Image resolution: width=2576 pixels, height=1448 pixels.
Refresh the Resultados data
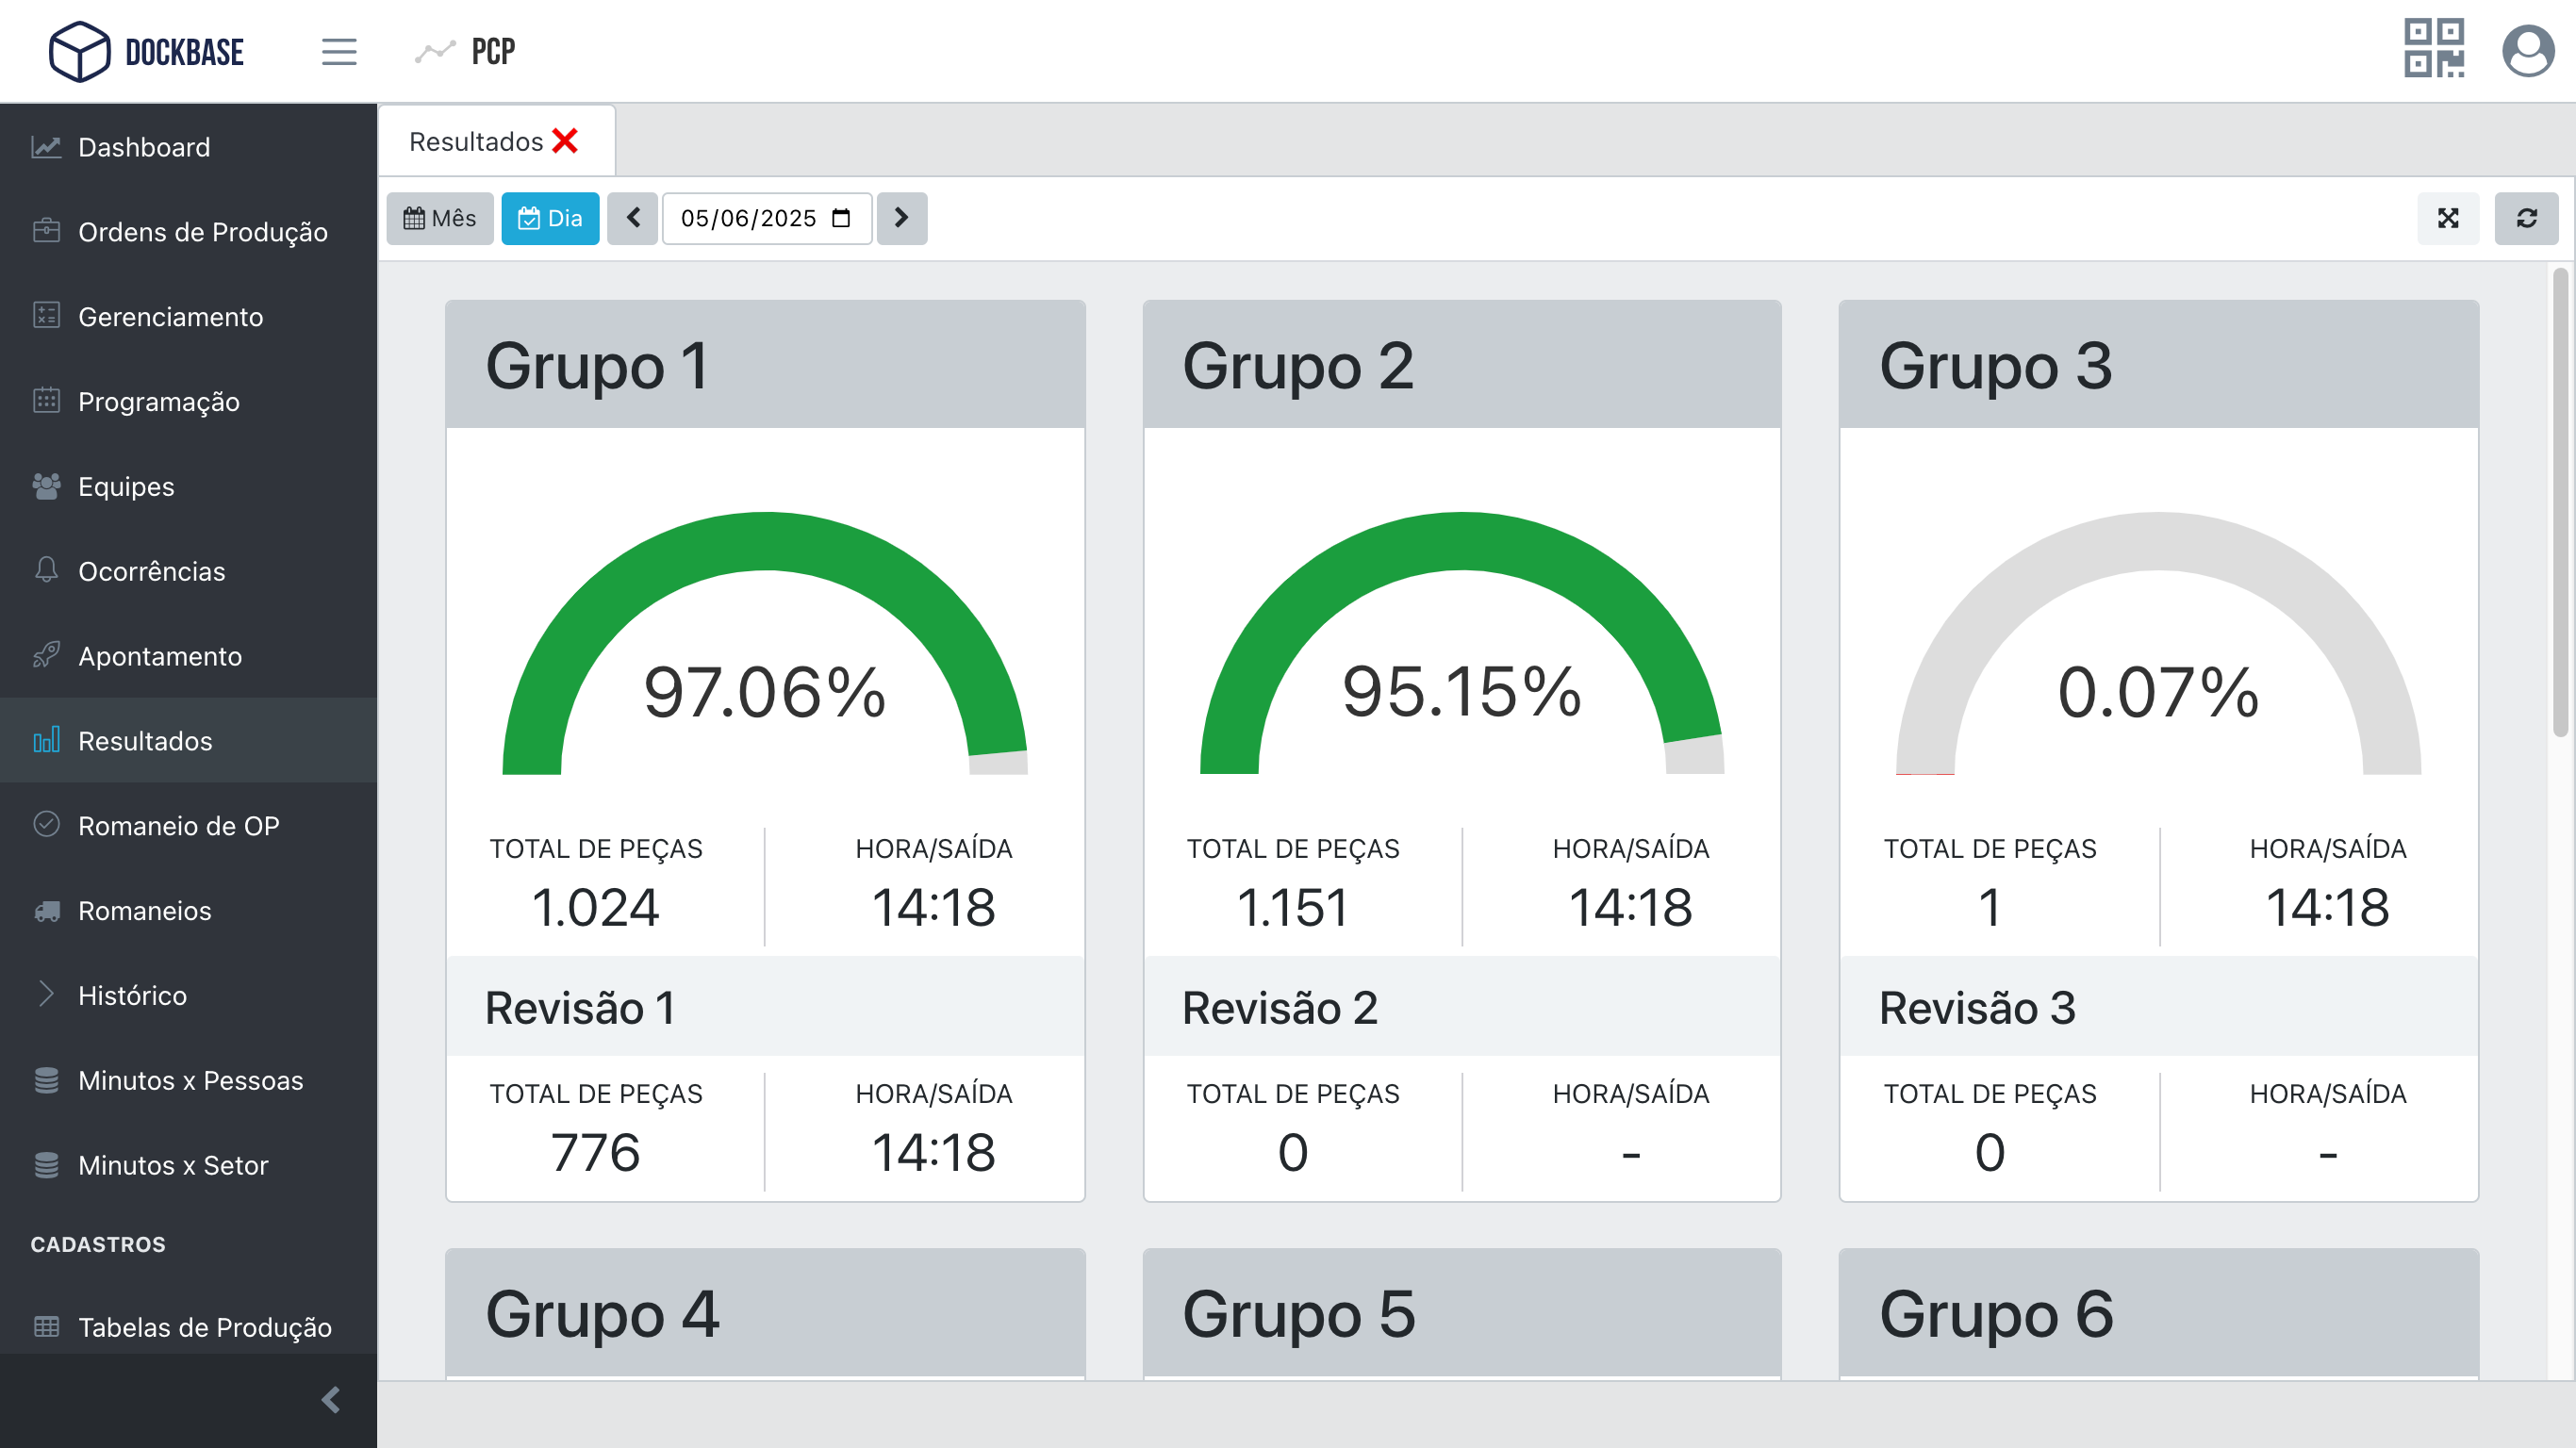(2527, 218)
